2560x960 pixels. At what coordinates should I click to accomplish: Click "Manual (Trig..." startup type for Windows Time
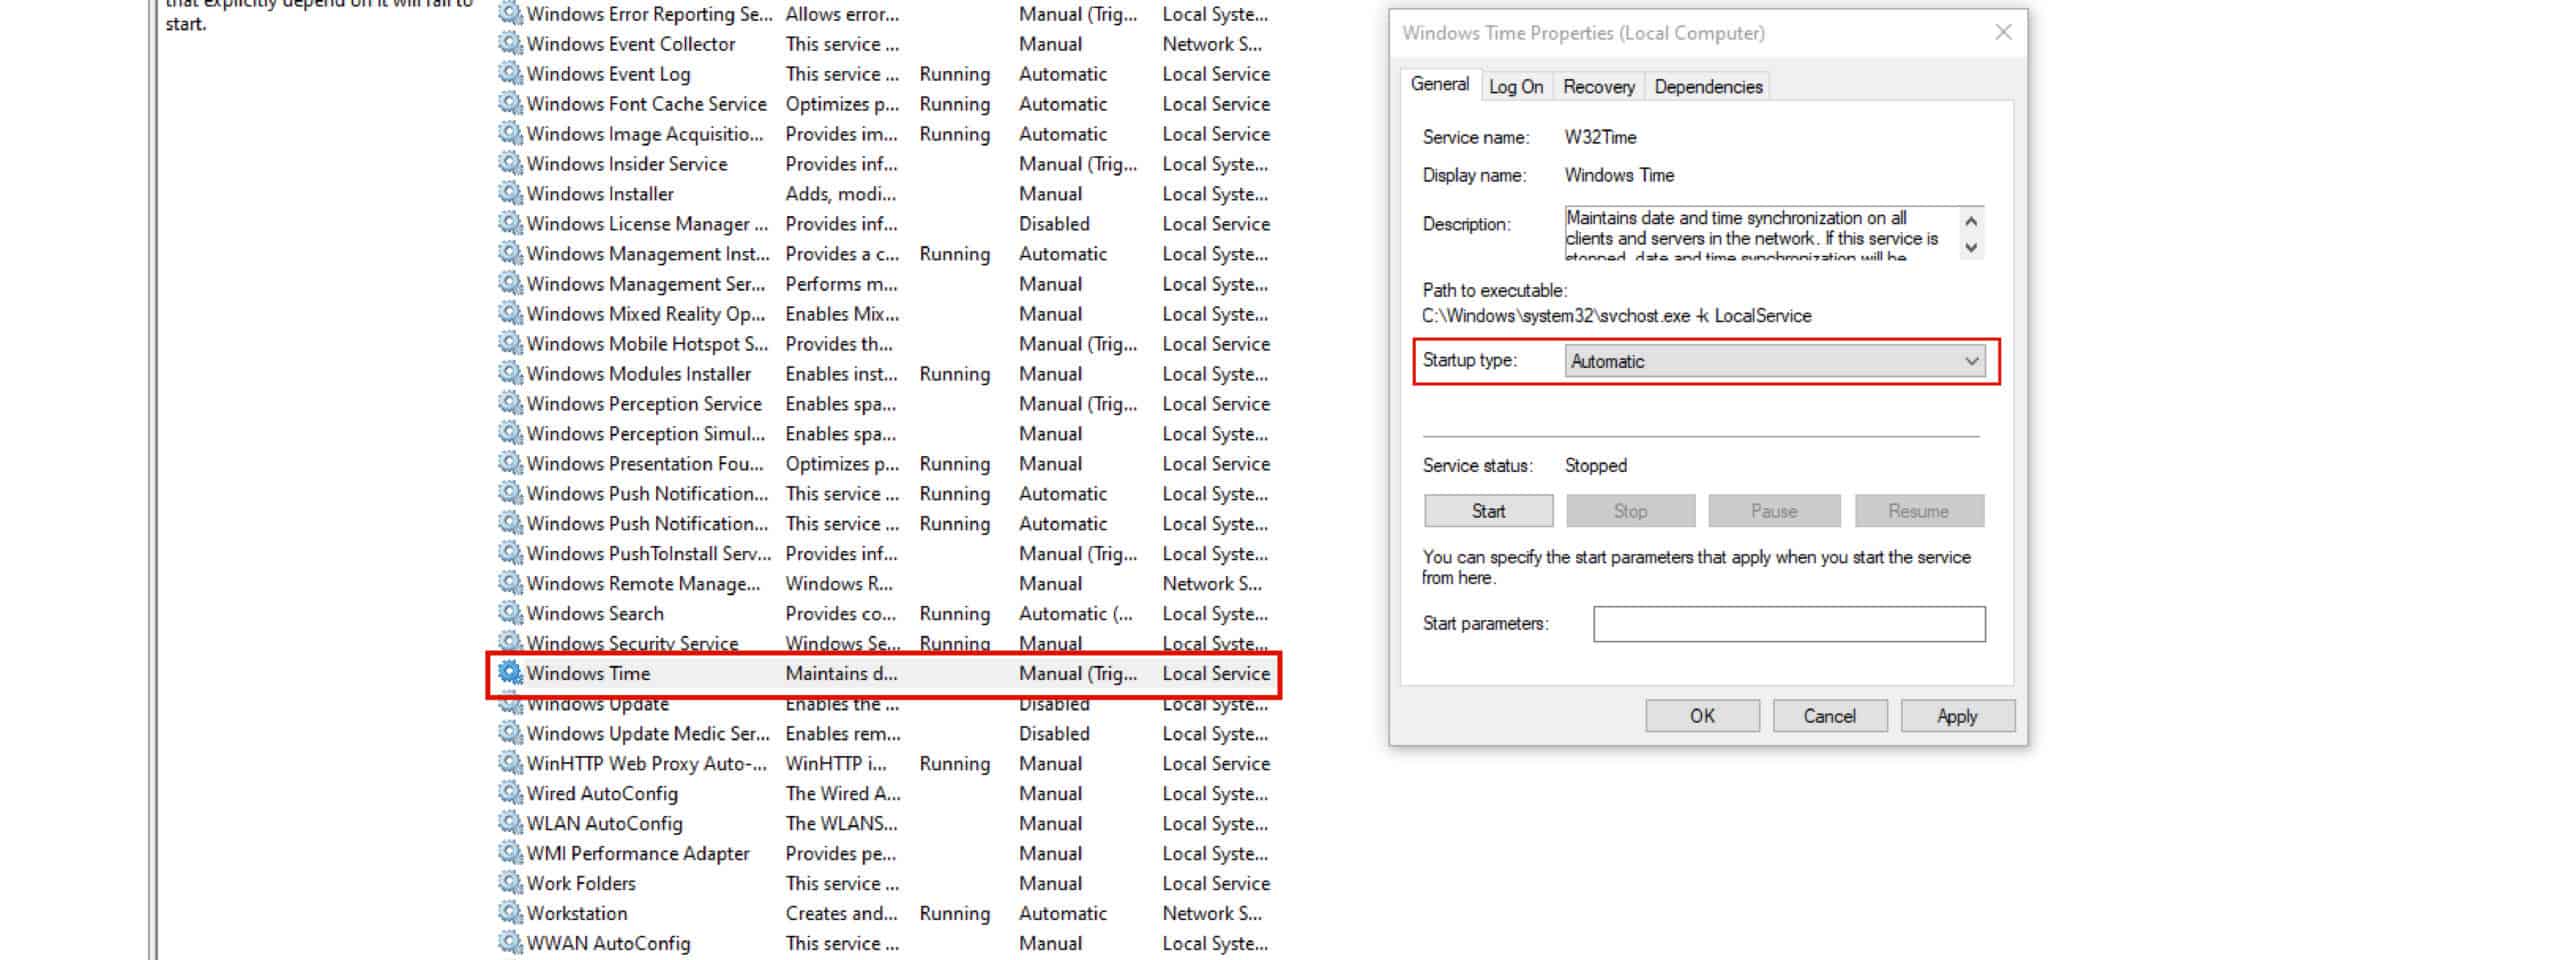pyautogui.click(x=1078, y=673)
